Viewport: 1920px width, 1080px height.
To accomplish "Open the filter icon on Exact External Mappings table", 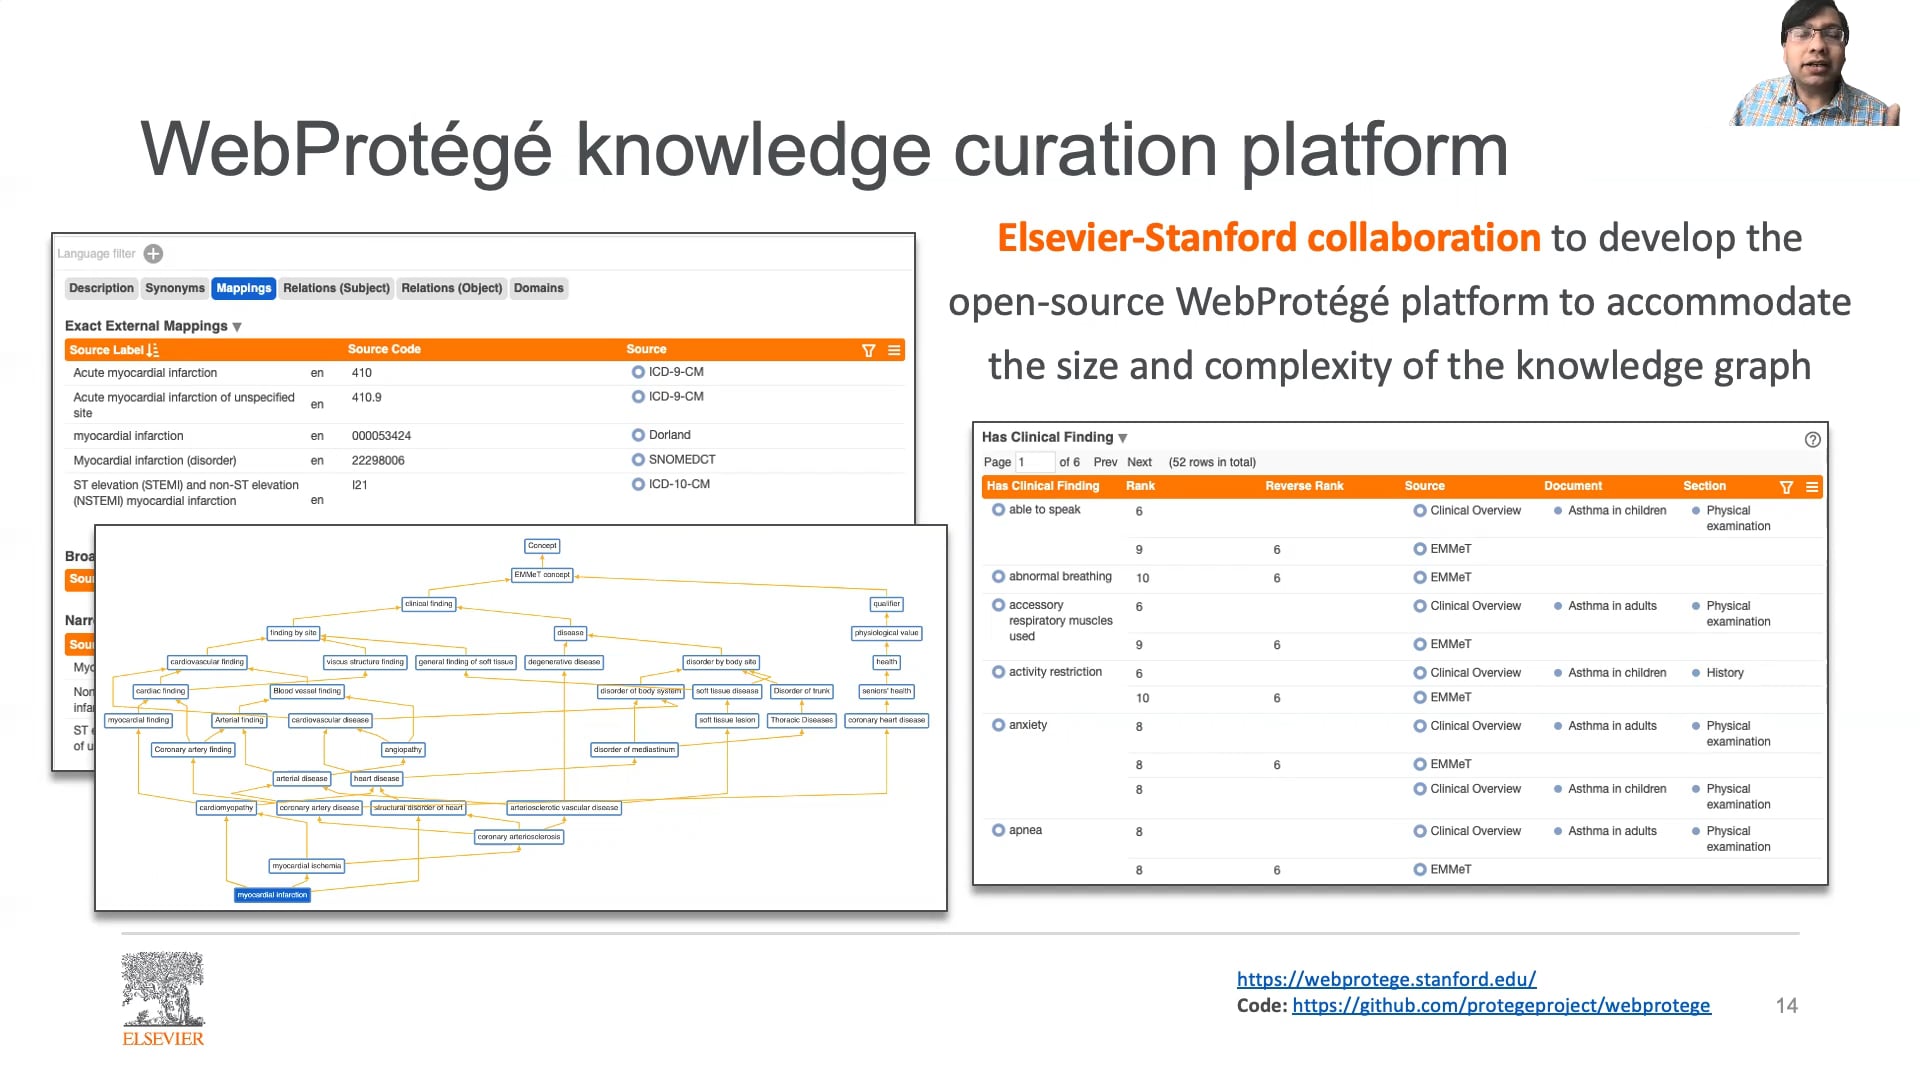I will pyautogui.click(x=868, y=350).
